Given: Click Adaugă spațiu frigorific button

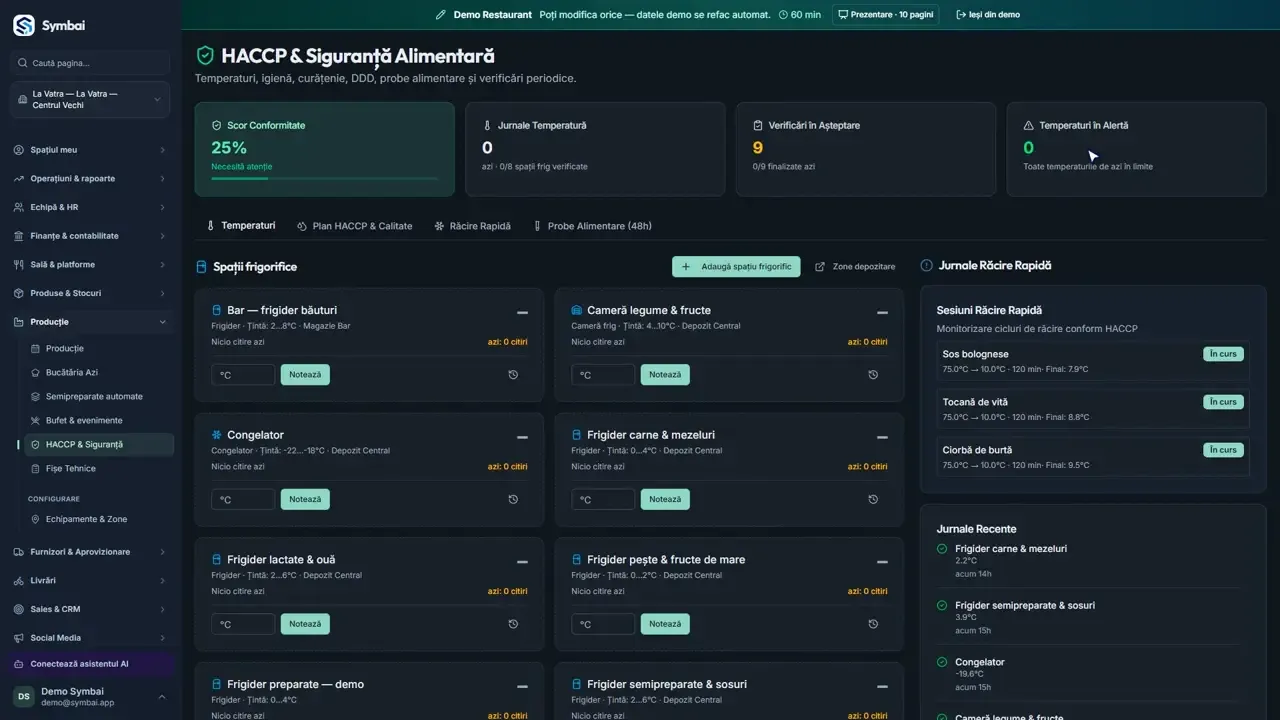Looking at the screenshot, I should pos(736,267).
